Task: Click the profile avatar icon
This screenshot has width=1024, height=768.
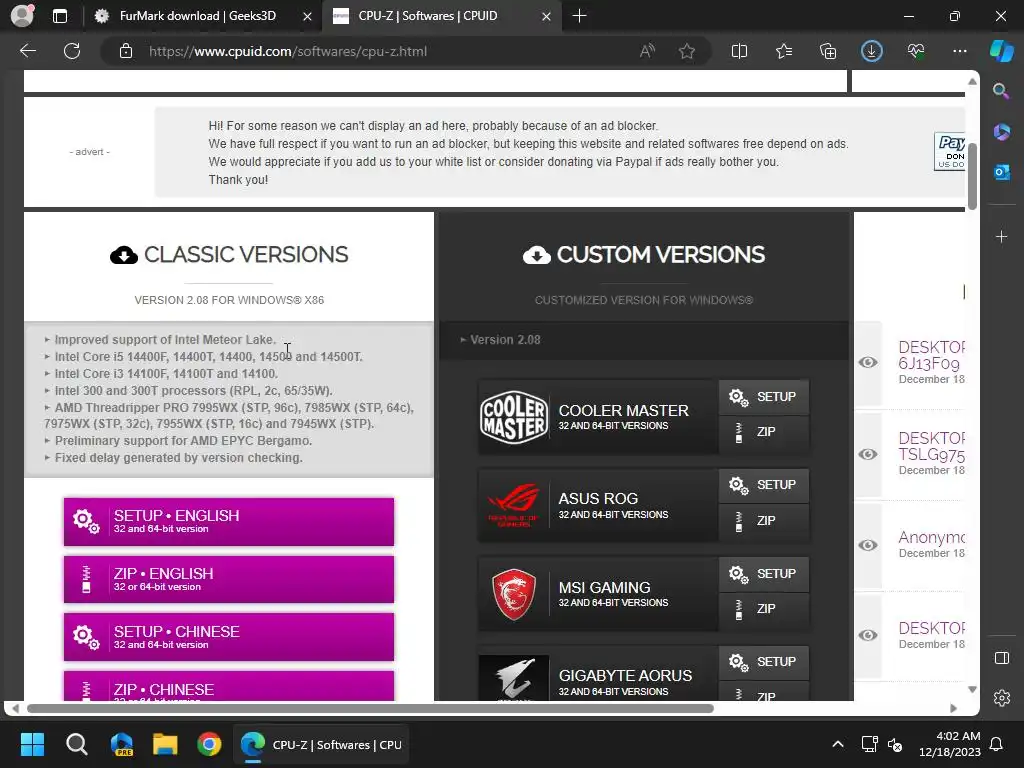Action: tap(22, 16)
